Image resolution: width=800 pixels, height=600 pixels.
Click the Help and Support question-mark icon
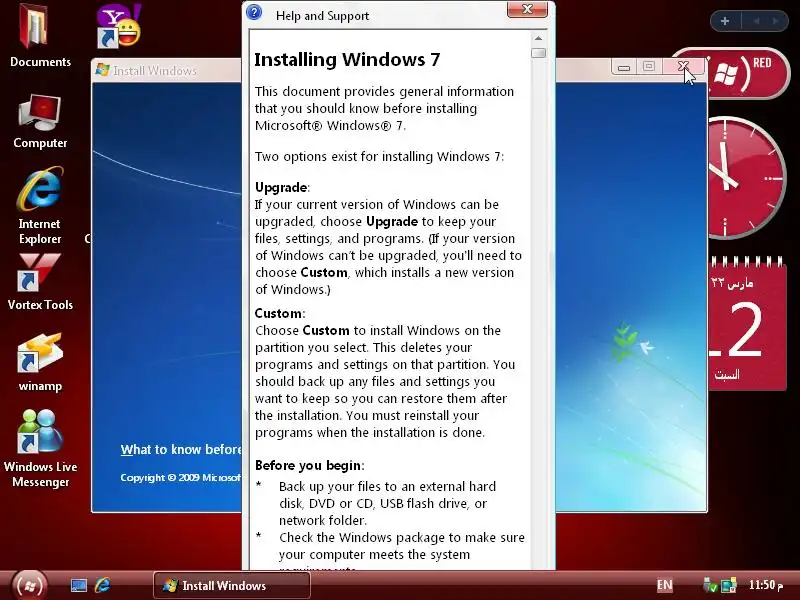pyautogui.click(x=254, y=12)
